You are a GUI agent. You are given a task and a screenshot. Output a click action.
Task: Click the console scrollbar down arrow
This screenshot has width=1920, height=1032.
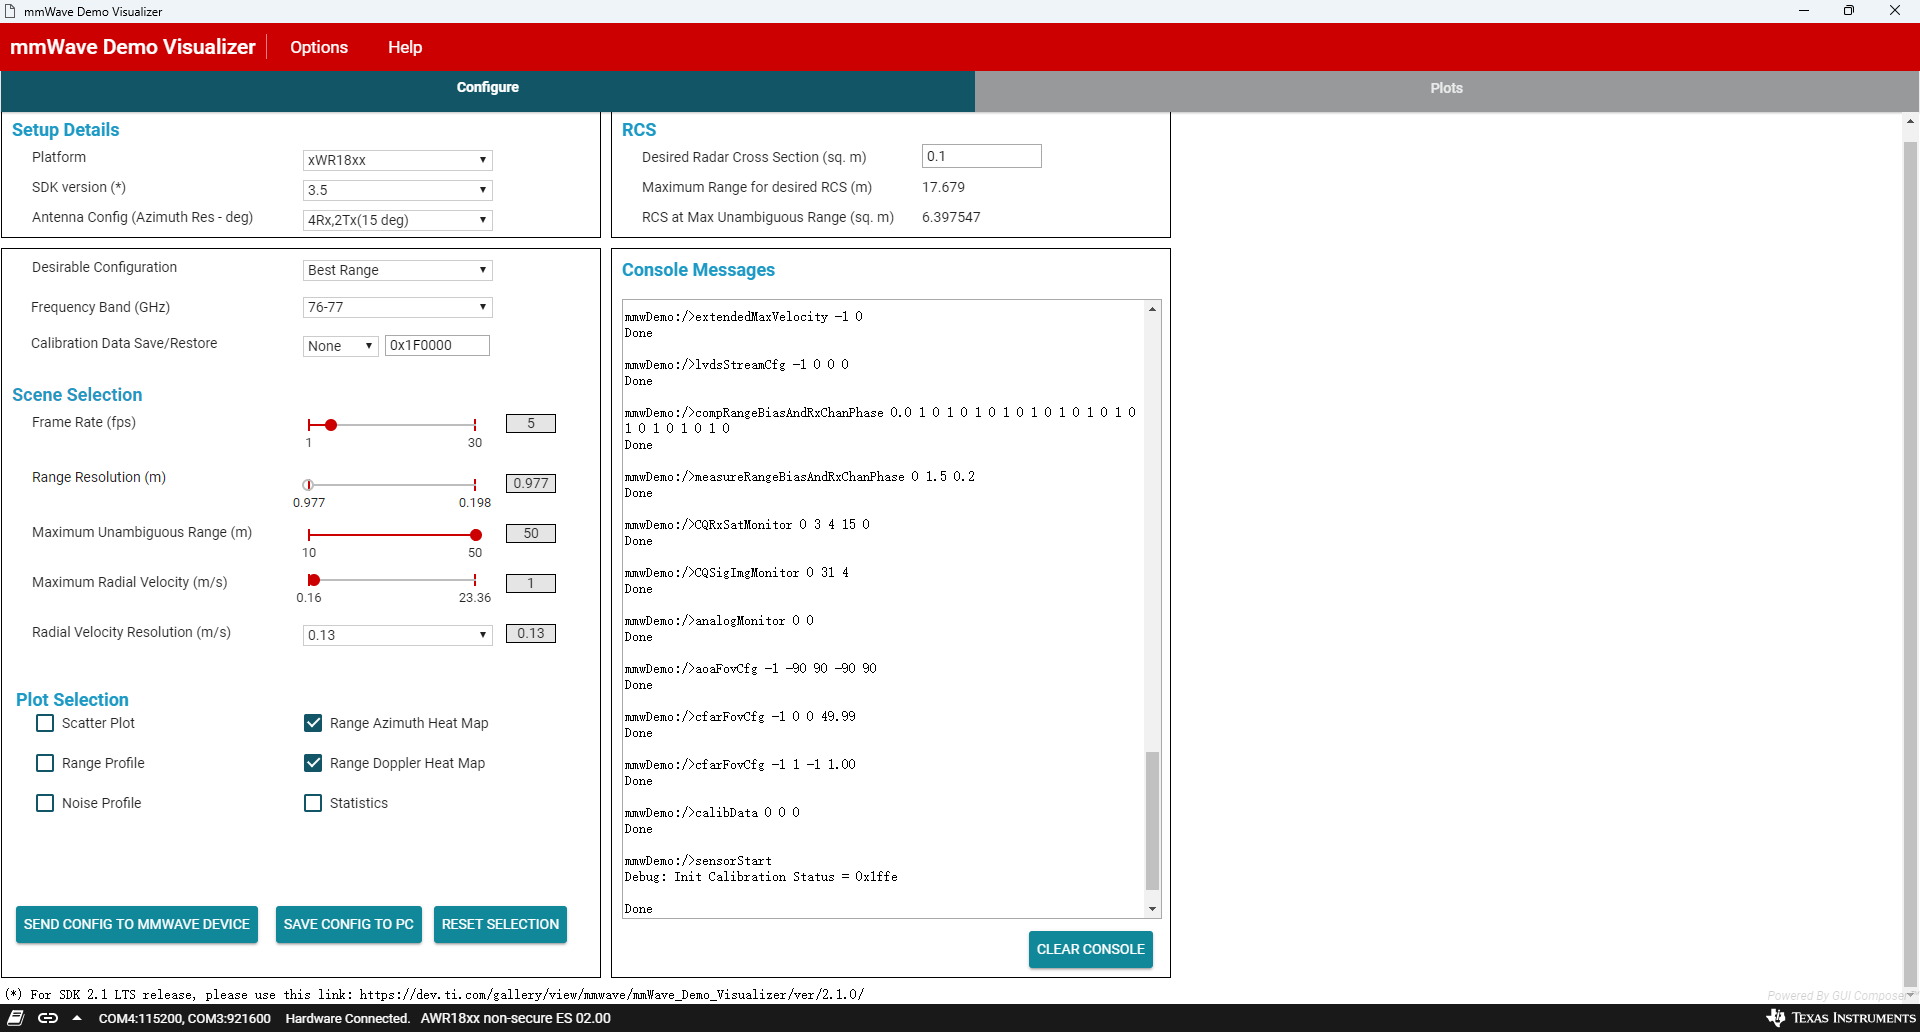point(1153,909)
